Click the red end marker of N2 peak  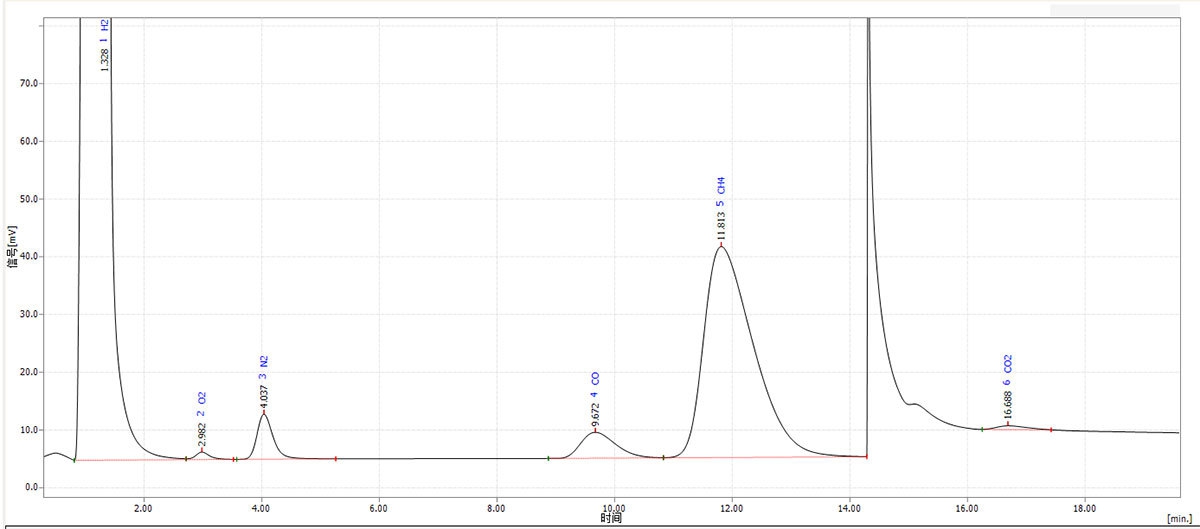click(335, 459)
